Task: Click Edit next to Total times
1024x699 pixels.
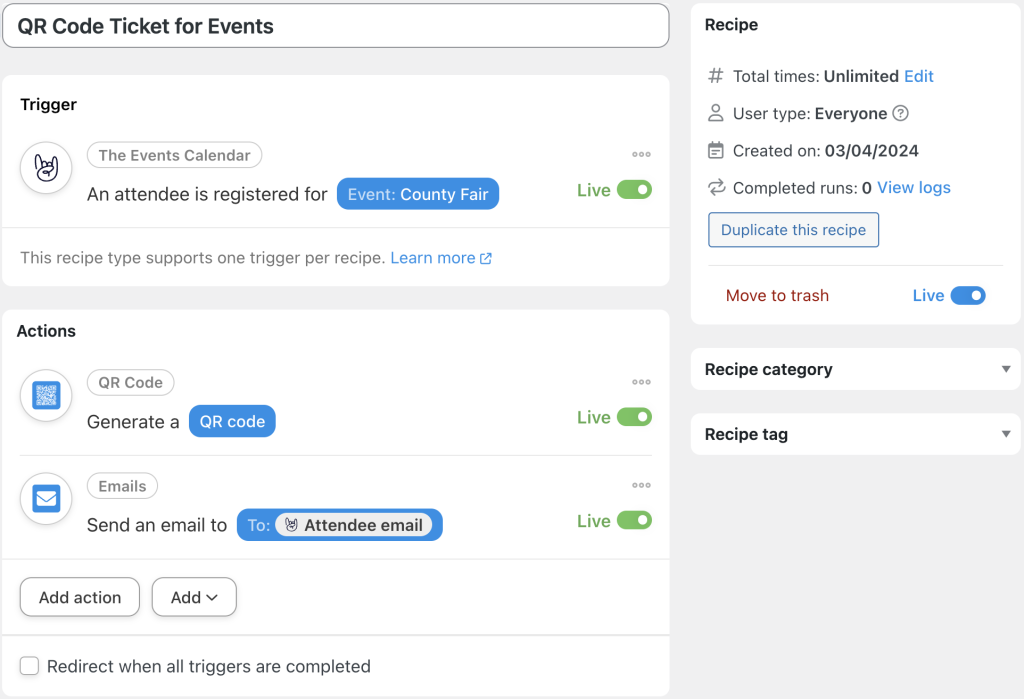Action: pos(918,76)
